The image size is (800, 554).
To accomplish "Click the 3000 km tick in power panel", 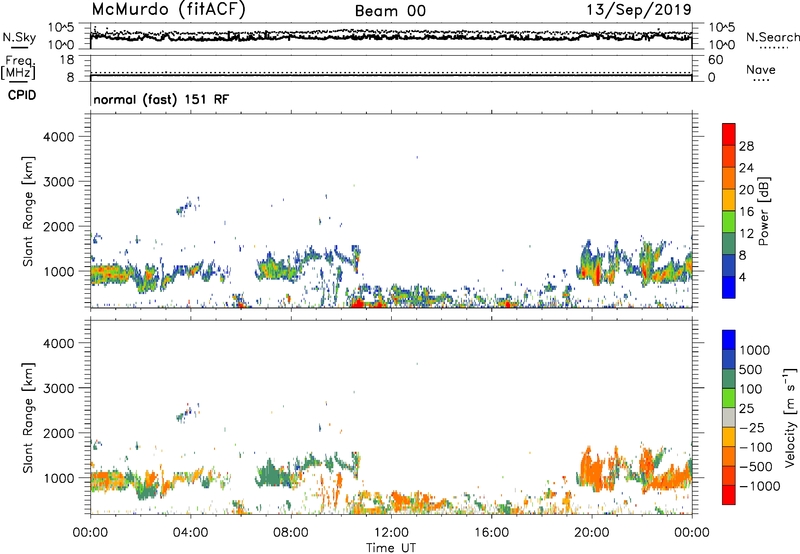I will coord(59,182).
